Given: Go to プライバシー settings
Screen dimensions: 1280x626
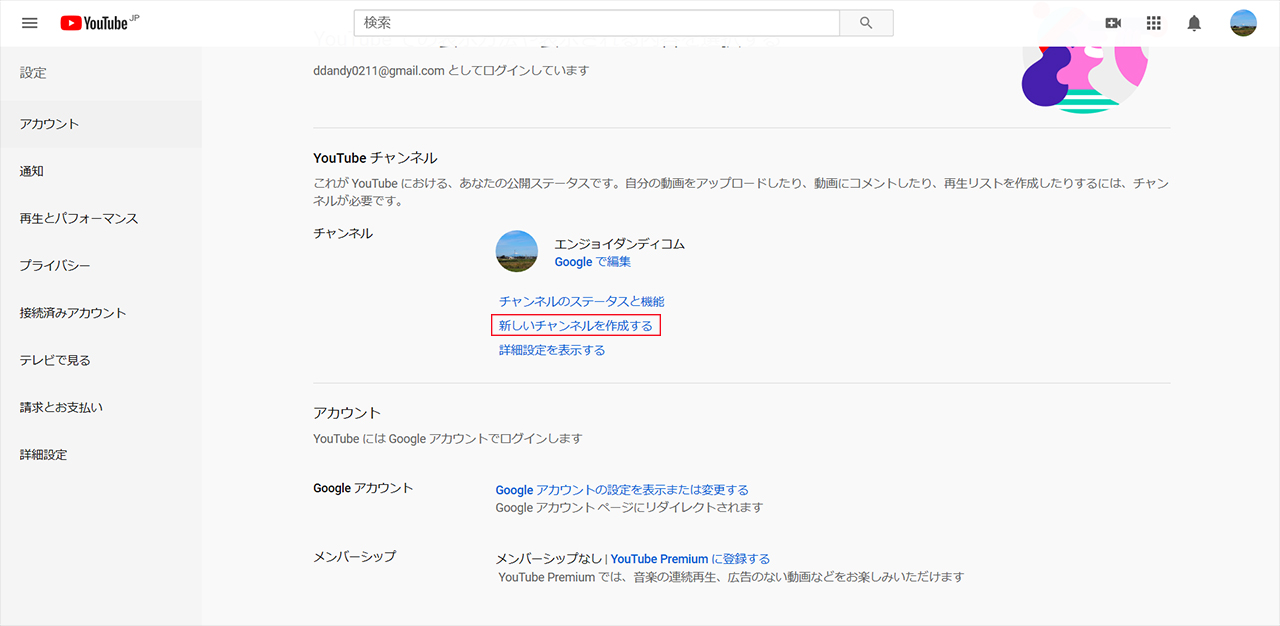Looking at the screenshot, I should (x=101, y=266).
